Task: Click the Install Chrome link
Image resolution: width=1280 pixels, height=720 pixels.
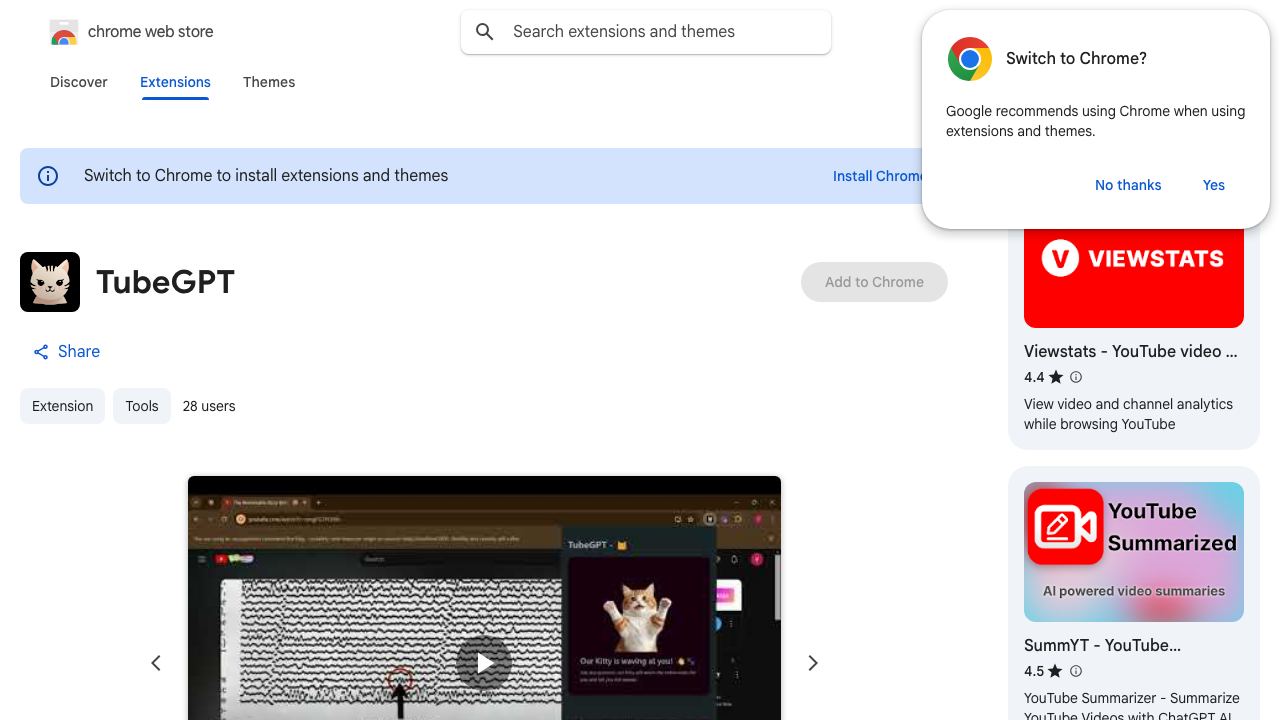Action: 878,176
